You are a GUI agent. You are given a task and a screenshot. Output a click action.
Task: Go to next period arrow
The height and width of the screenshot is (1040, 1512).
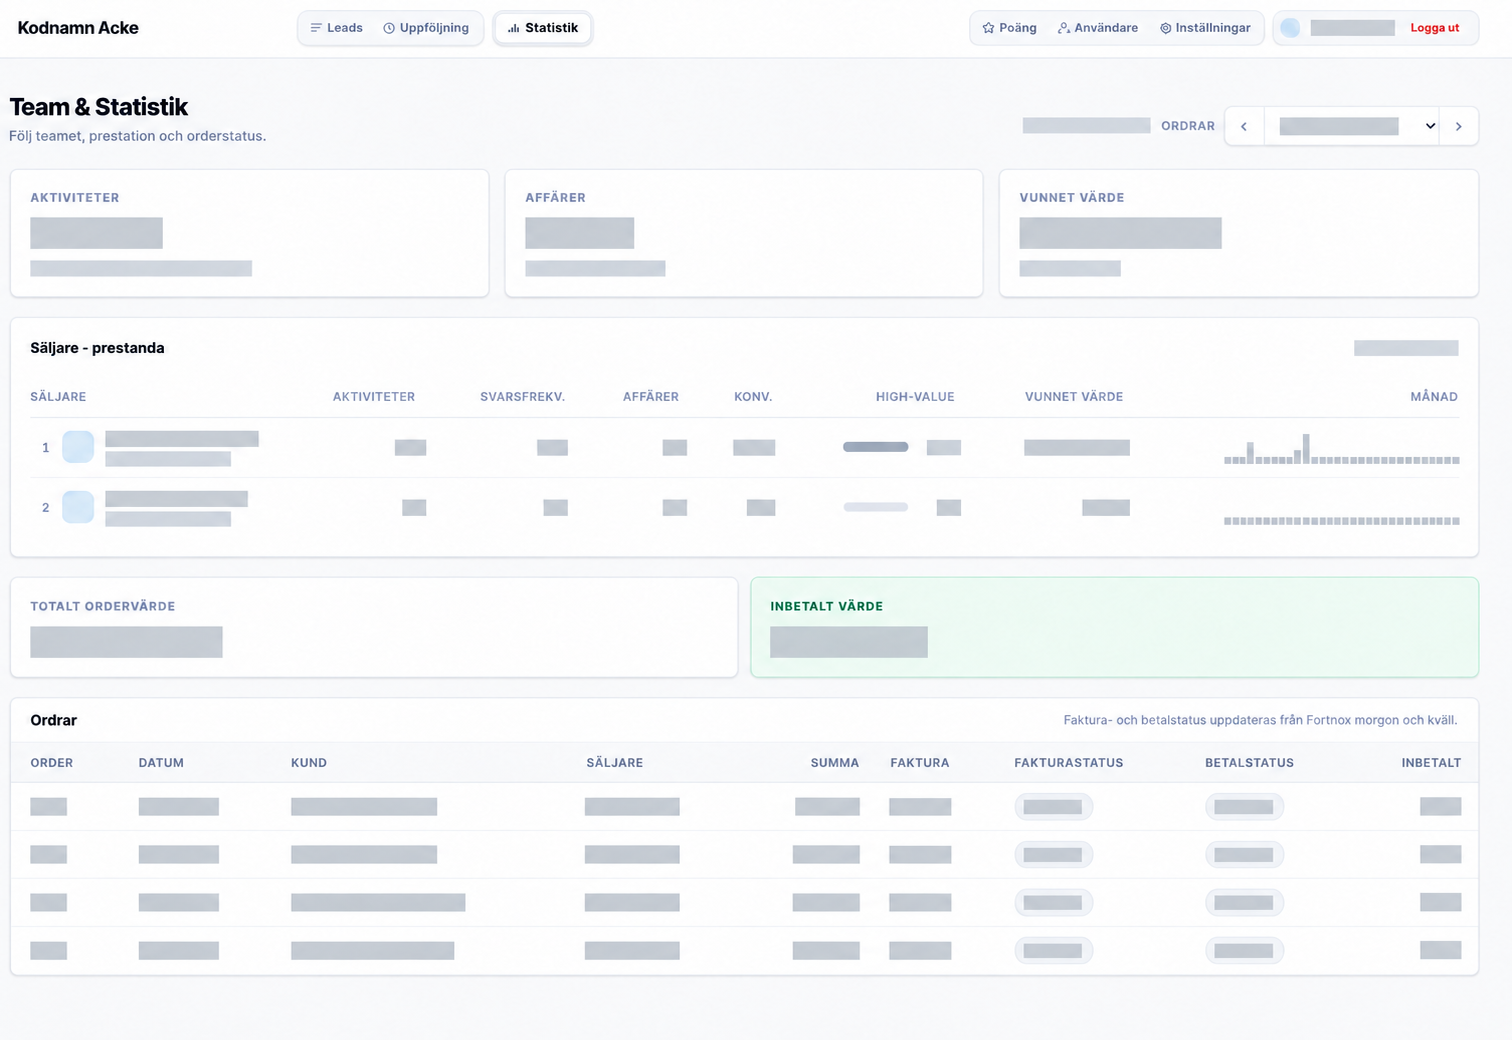[1459, 126]
